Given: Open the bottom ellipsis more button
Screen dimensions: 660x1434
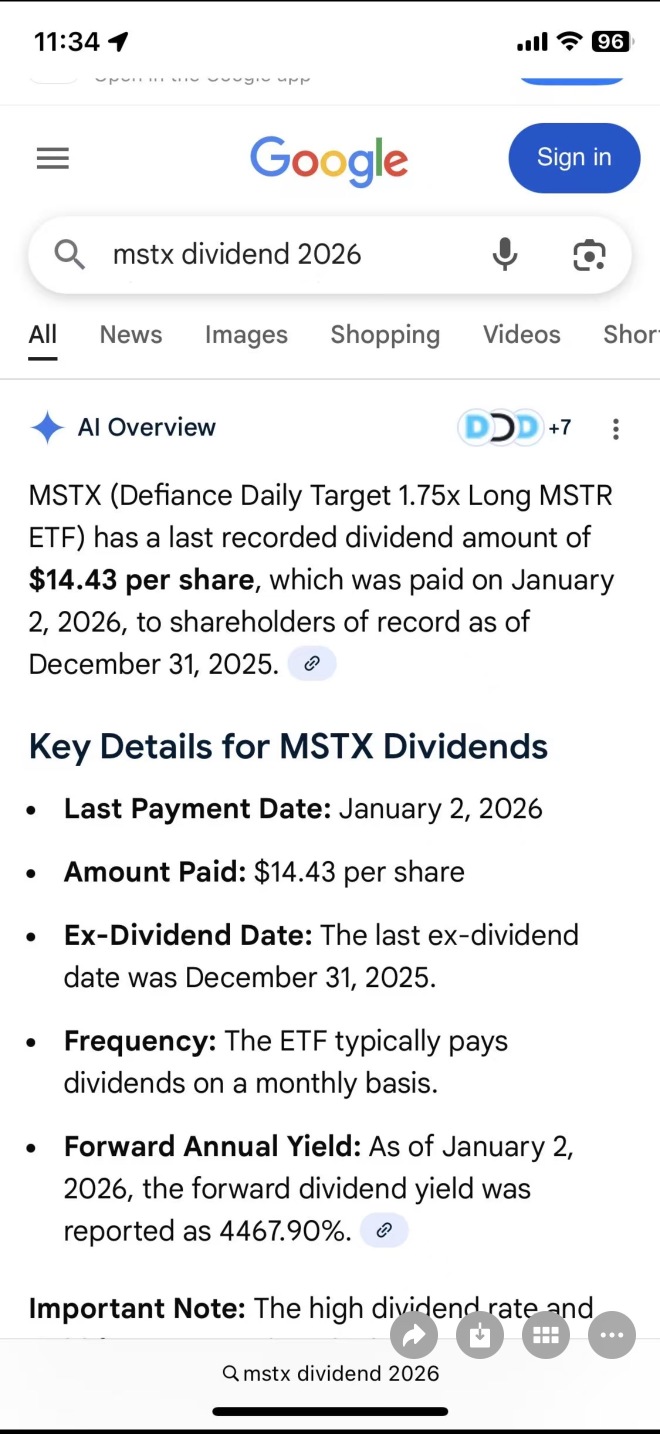Looking at the screenshot, I should pyautogui.click(x=612, y=1335).
